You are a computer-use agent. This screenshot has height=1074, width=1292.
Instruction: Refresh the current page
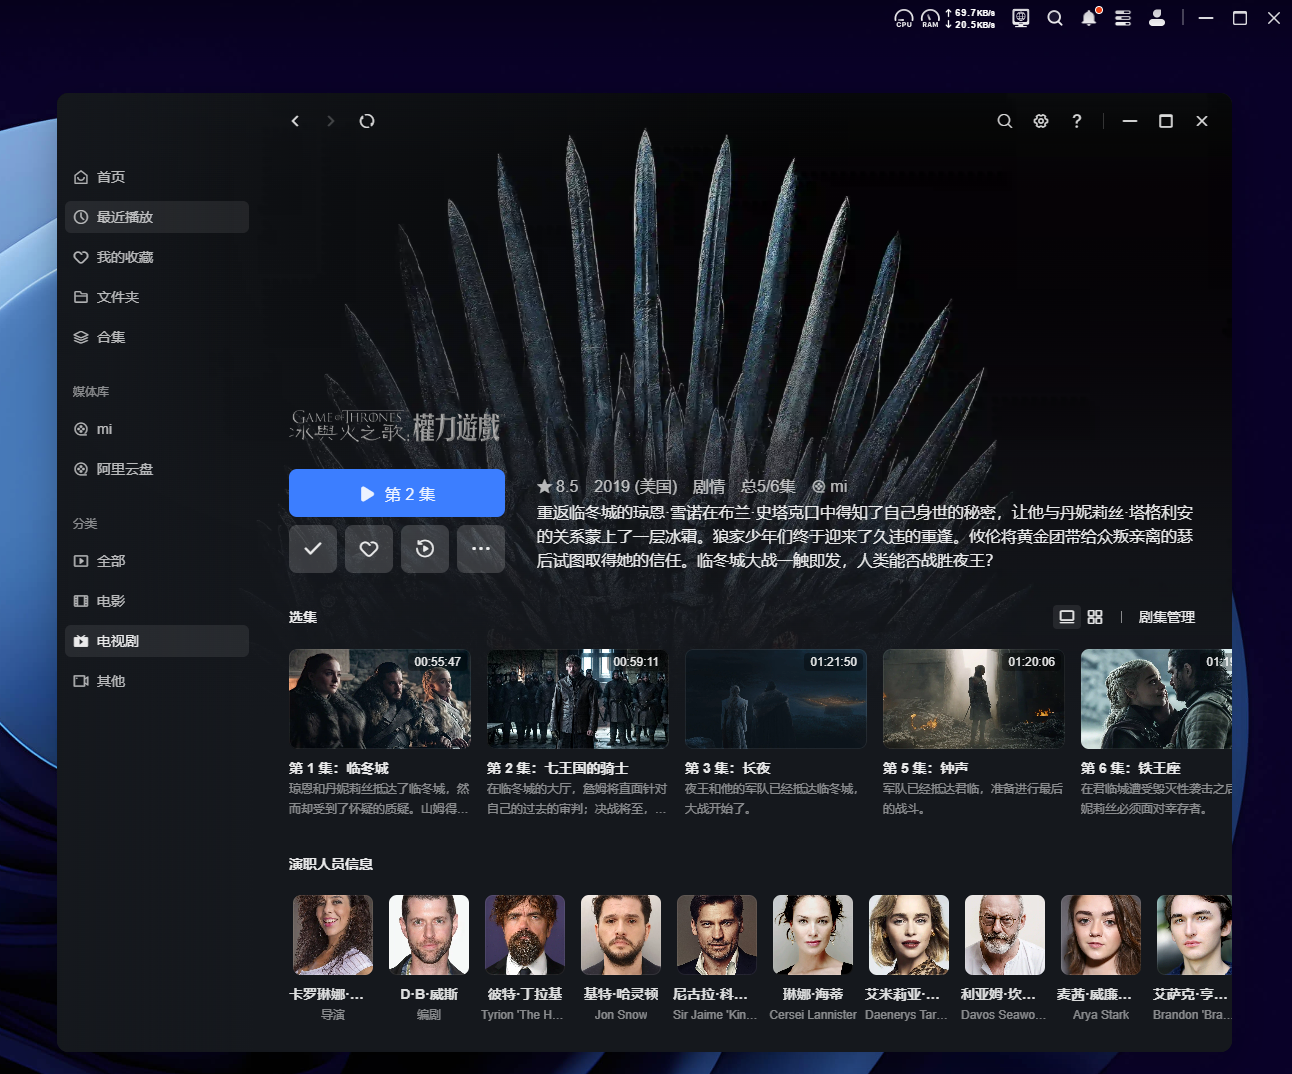[x=367, y=121]
